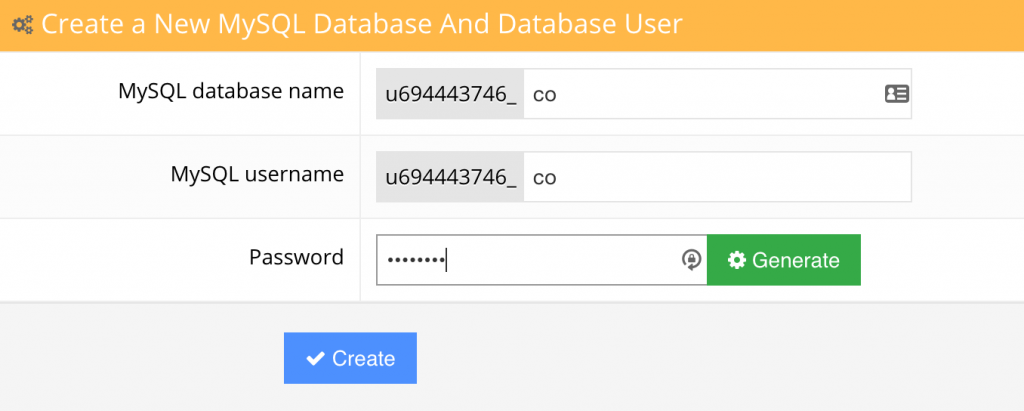Click the lock icon inside the password field

point(690,260)
